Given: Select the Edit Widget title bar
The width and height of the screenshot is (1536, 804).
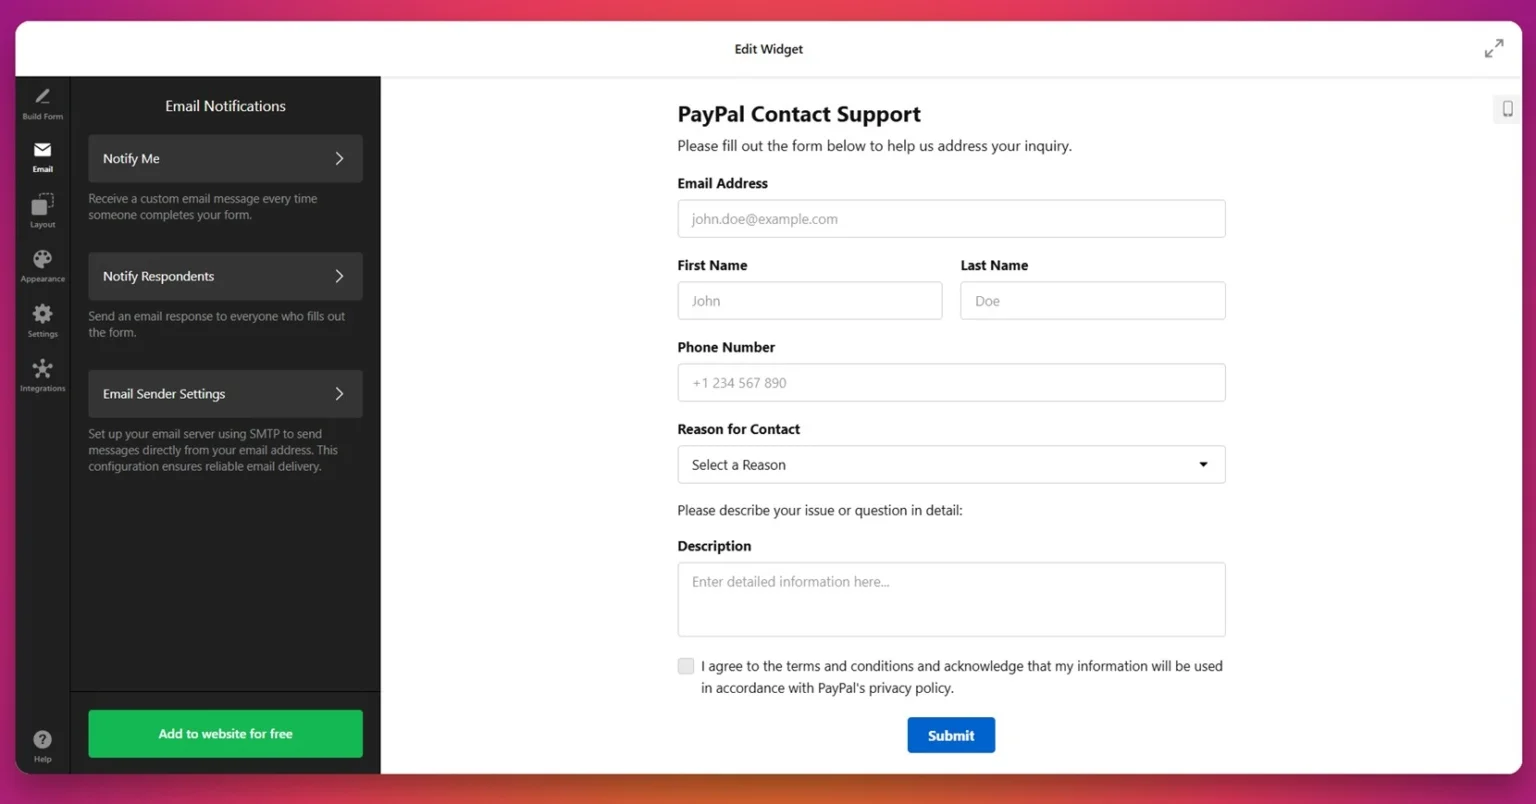Looking at the screenshot, I should click(768, 48).
